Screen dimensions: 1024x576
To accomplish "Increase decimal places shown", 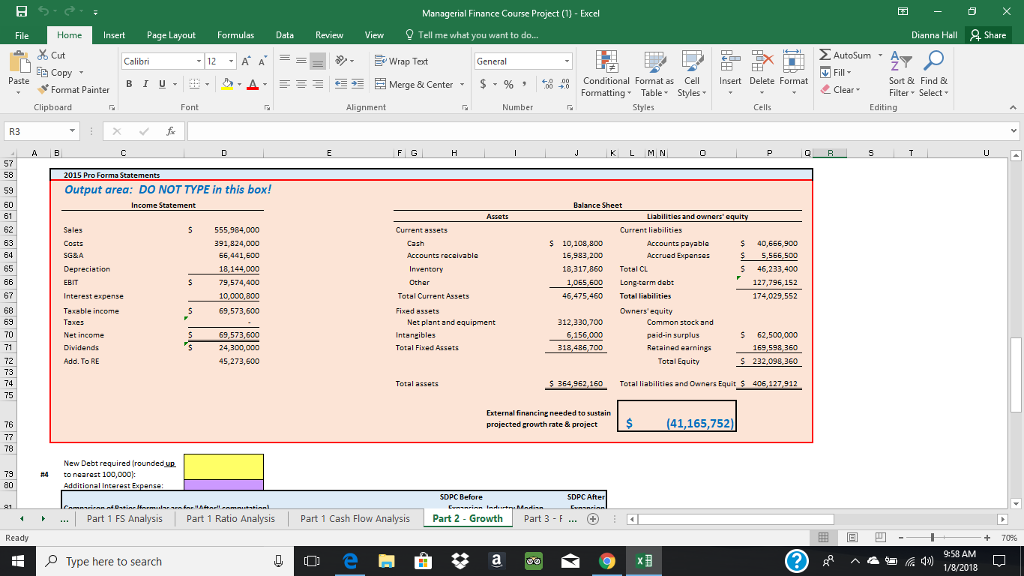I will (548, 84).
